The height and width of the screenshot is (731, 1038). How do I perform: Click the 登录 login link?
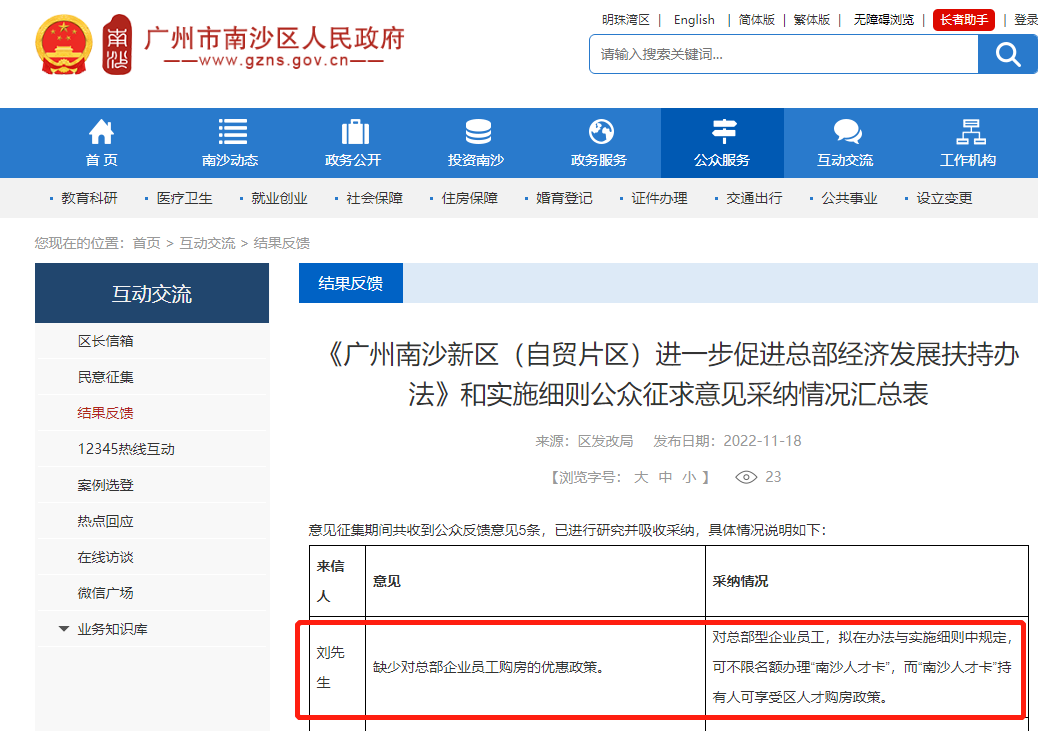click(x=1024, y=20)
